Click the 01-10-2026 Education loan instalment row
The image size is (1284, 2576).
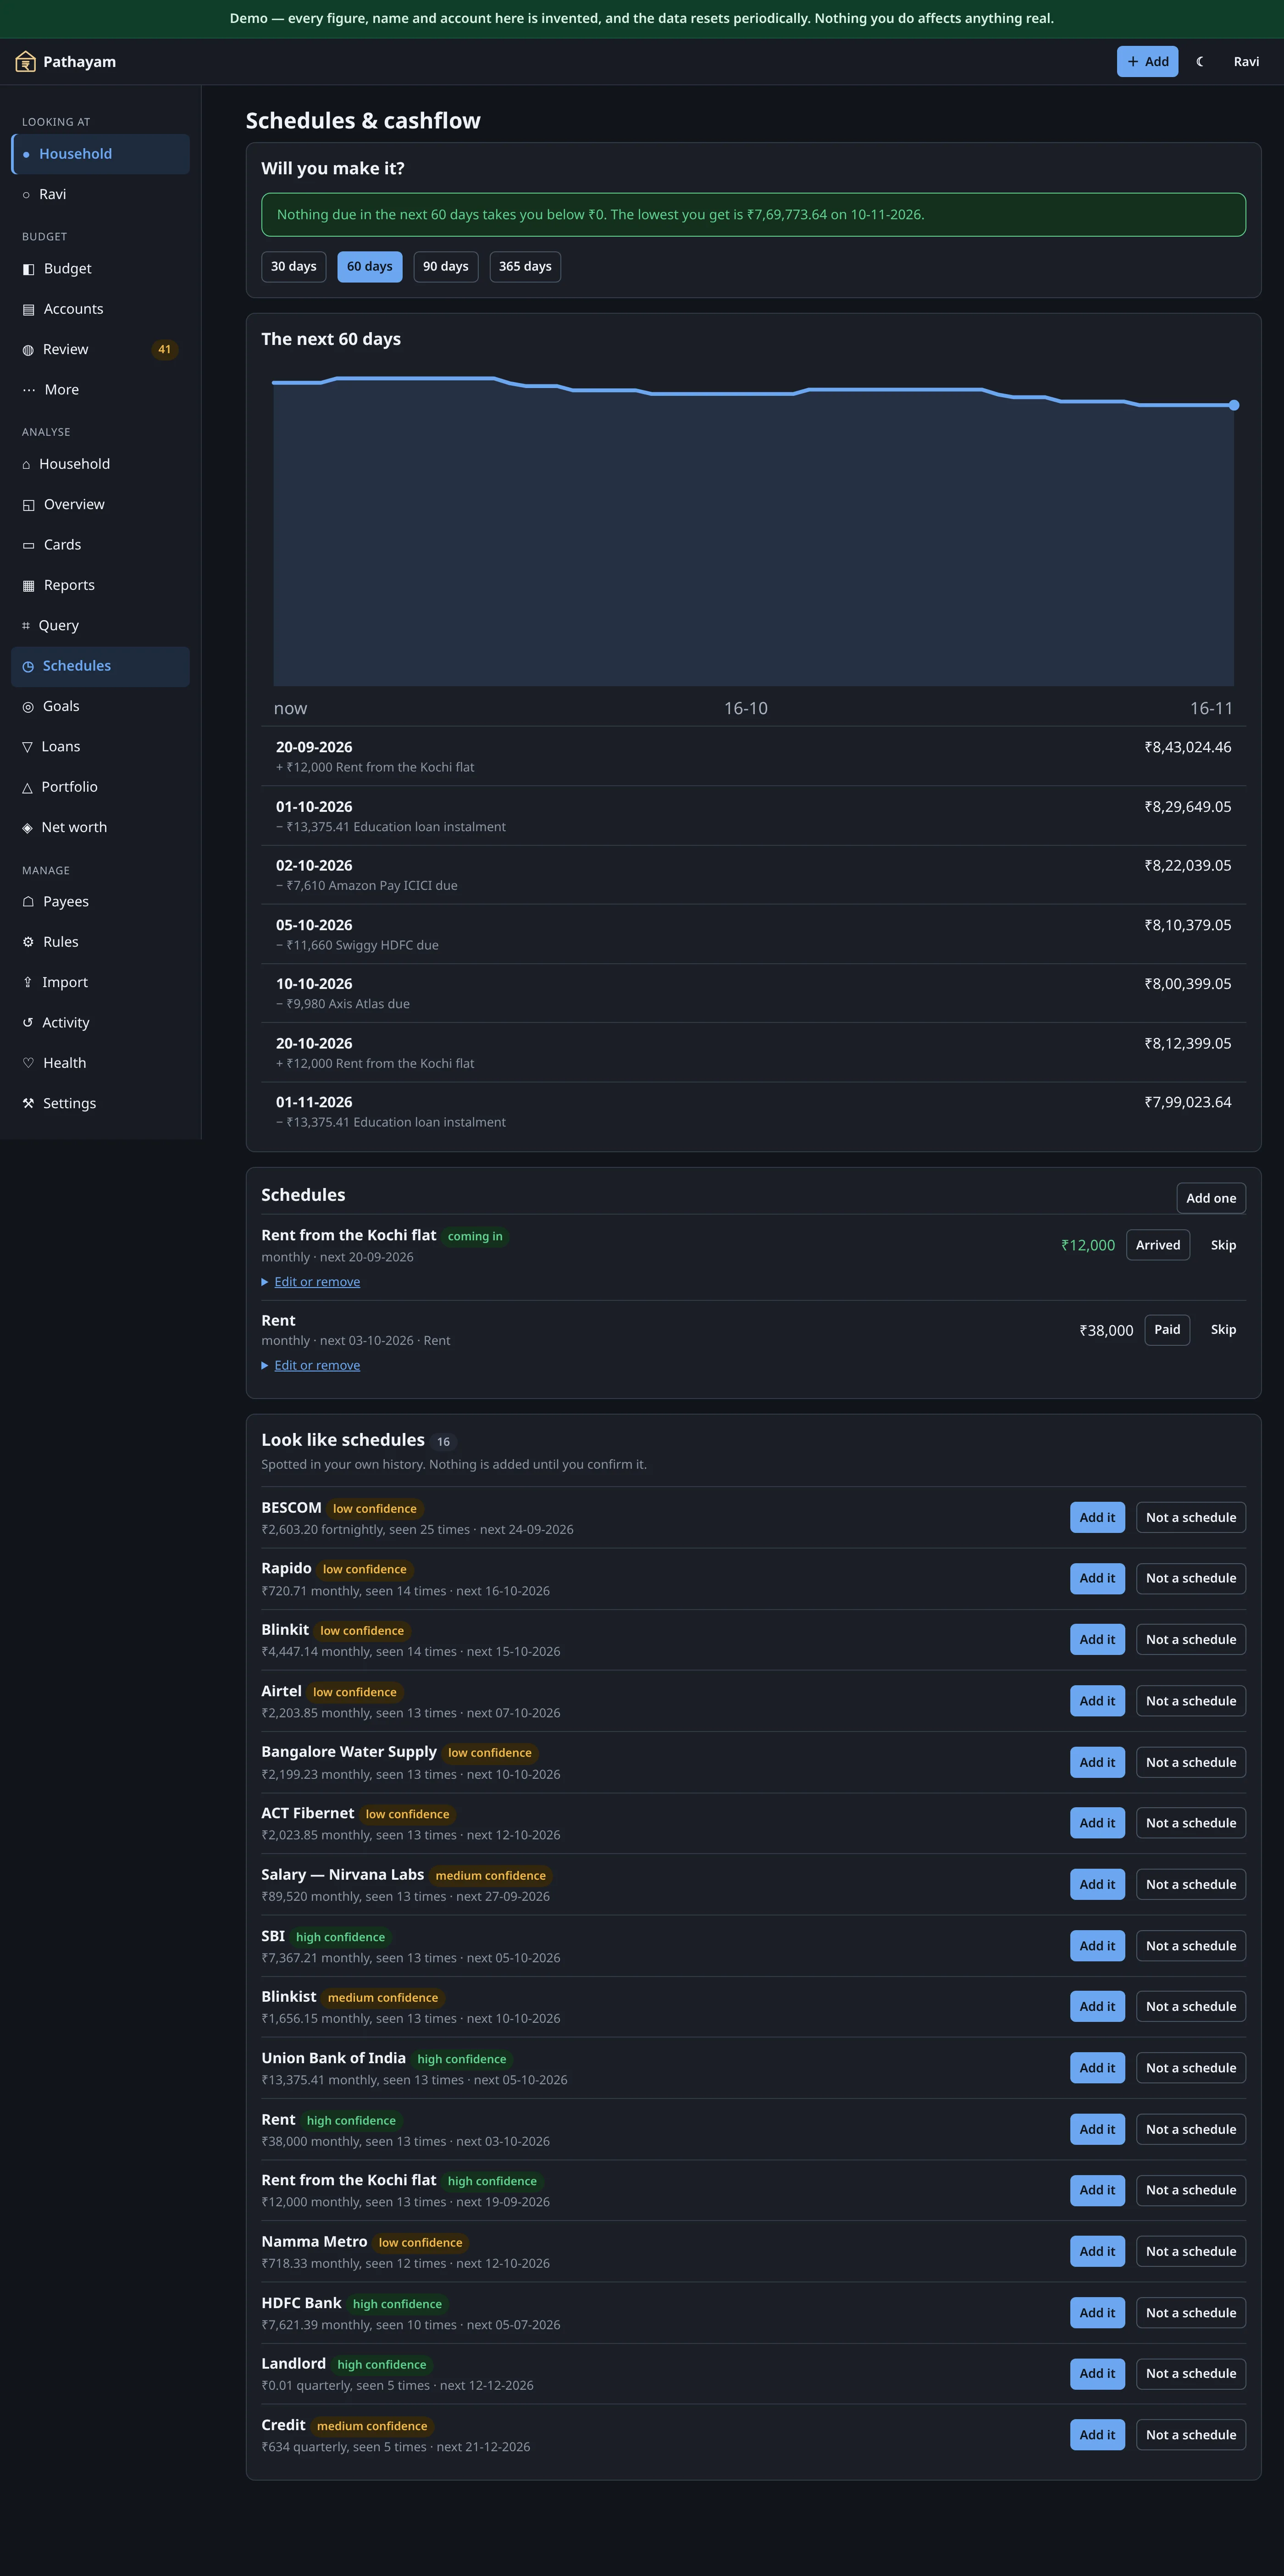pyautogui.click(x=753, y=816)
